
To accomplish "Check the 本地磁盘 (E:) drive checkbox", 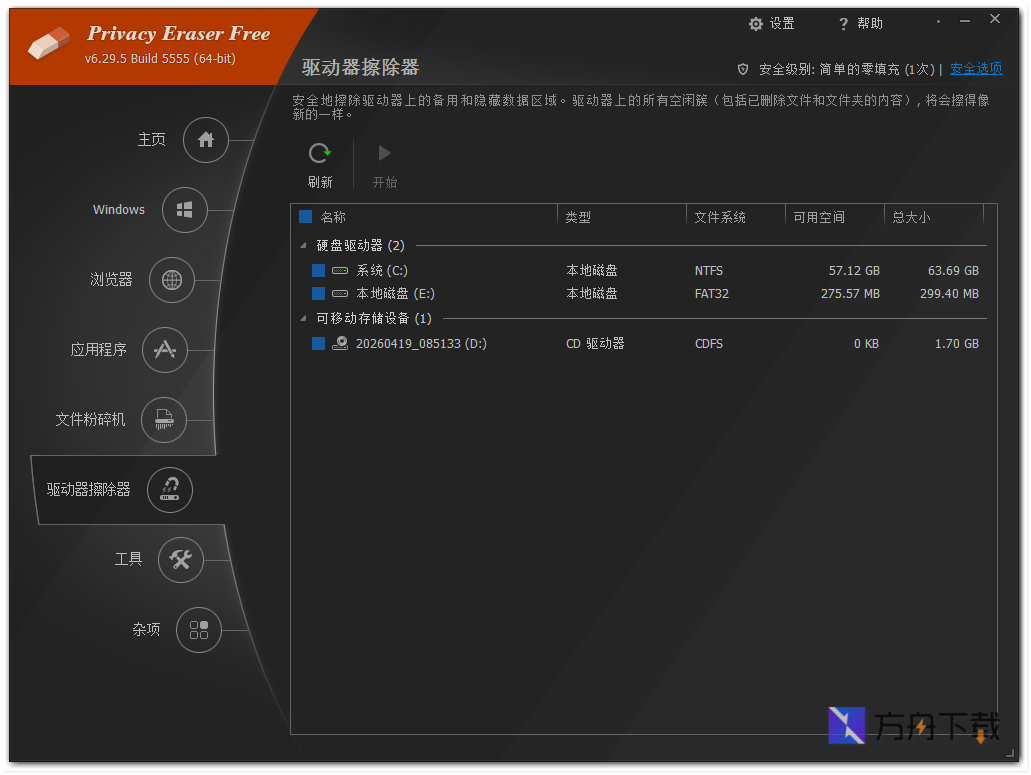I will click(x=318, y=293).
